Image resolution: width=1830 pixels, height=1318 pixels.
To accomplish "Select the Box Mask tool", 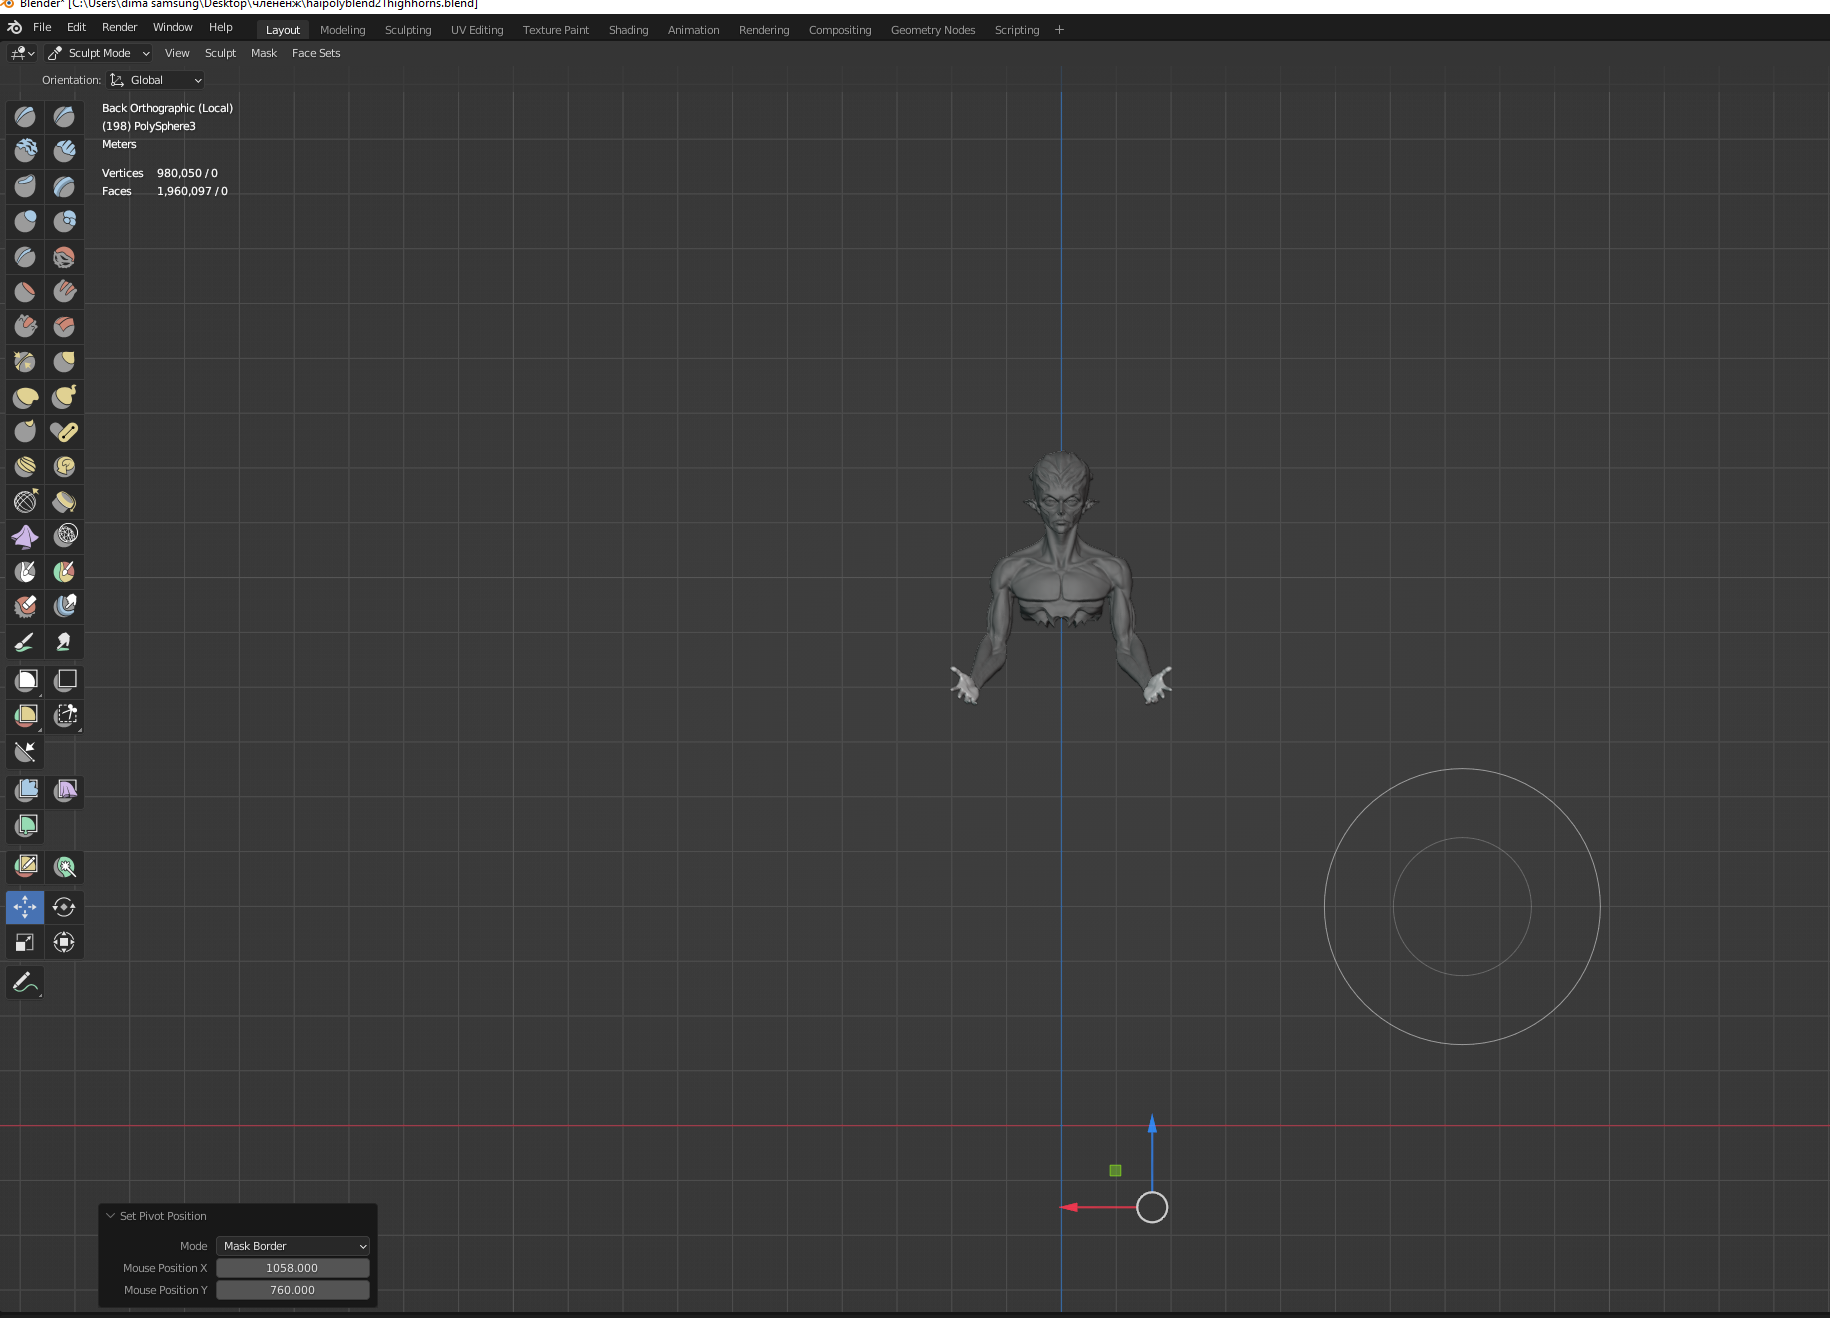I will [25, 680].
